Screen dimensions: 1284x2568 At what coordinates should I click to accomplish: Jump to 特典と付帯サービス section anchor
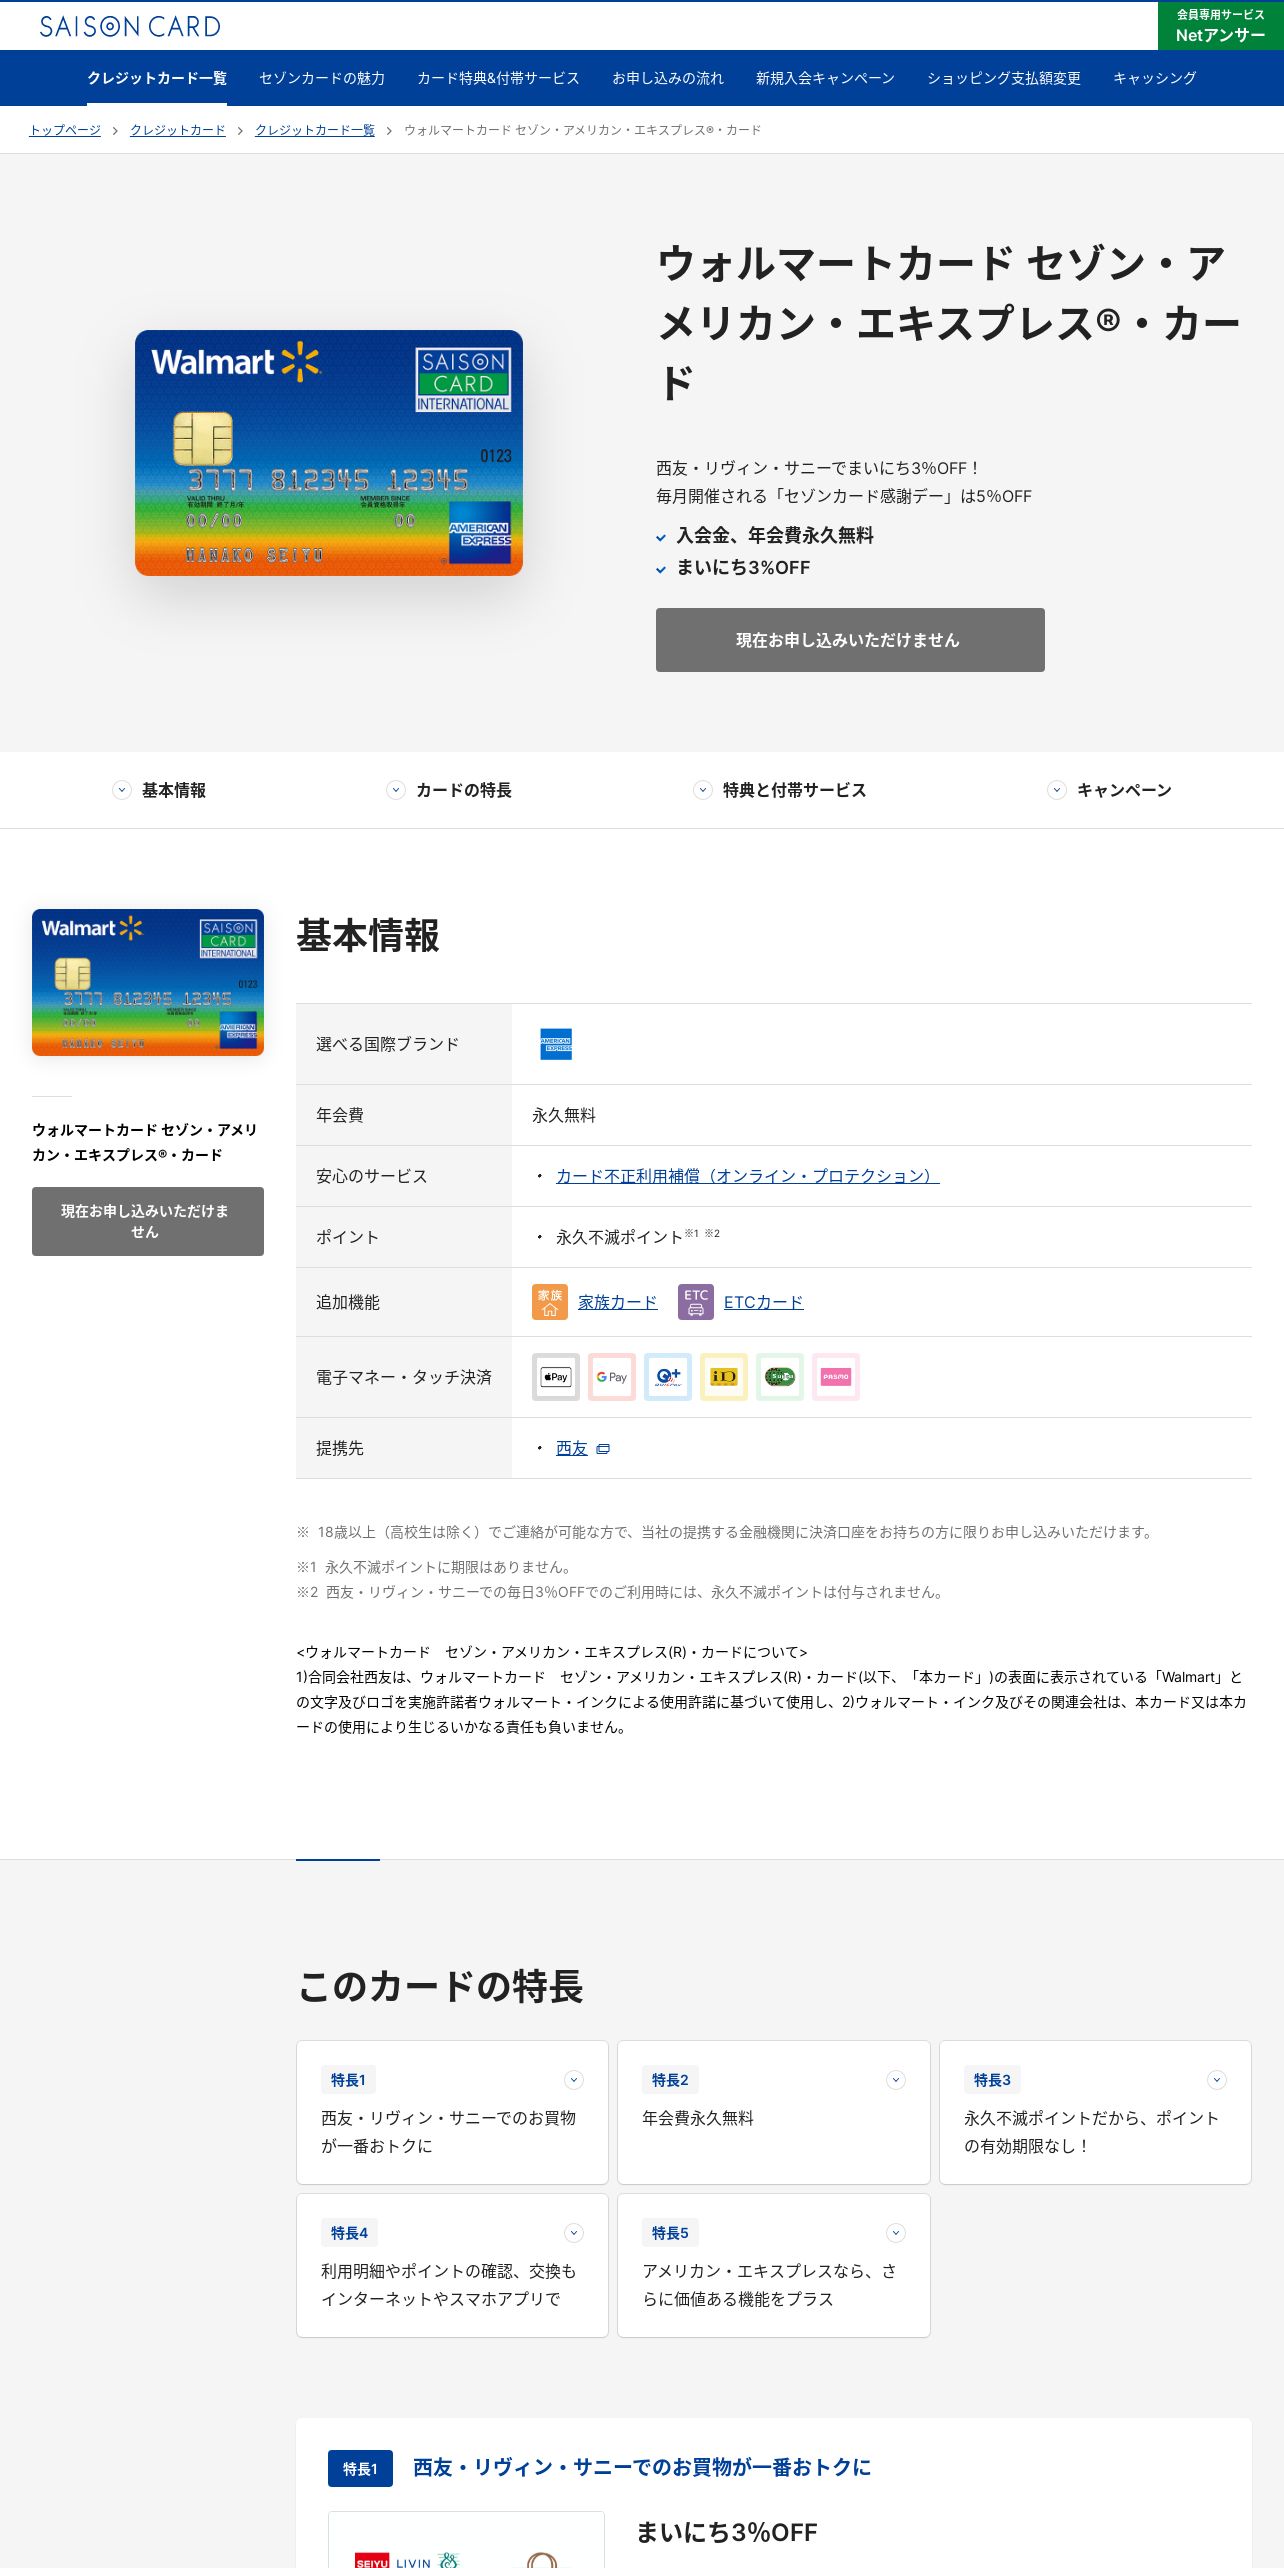tap(795, 790)
